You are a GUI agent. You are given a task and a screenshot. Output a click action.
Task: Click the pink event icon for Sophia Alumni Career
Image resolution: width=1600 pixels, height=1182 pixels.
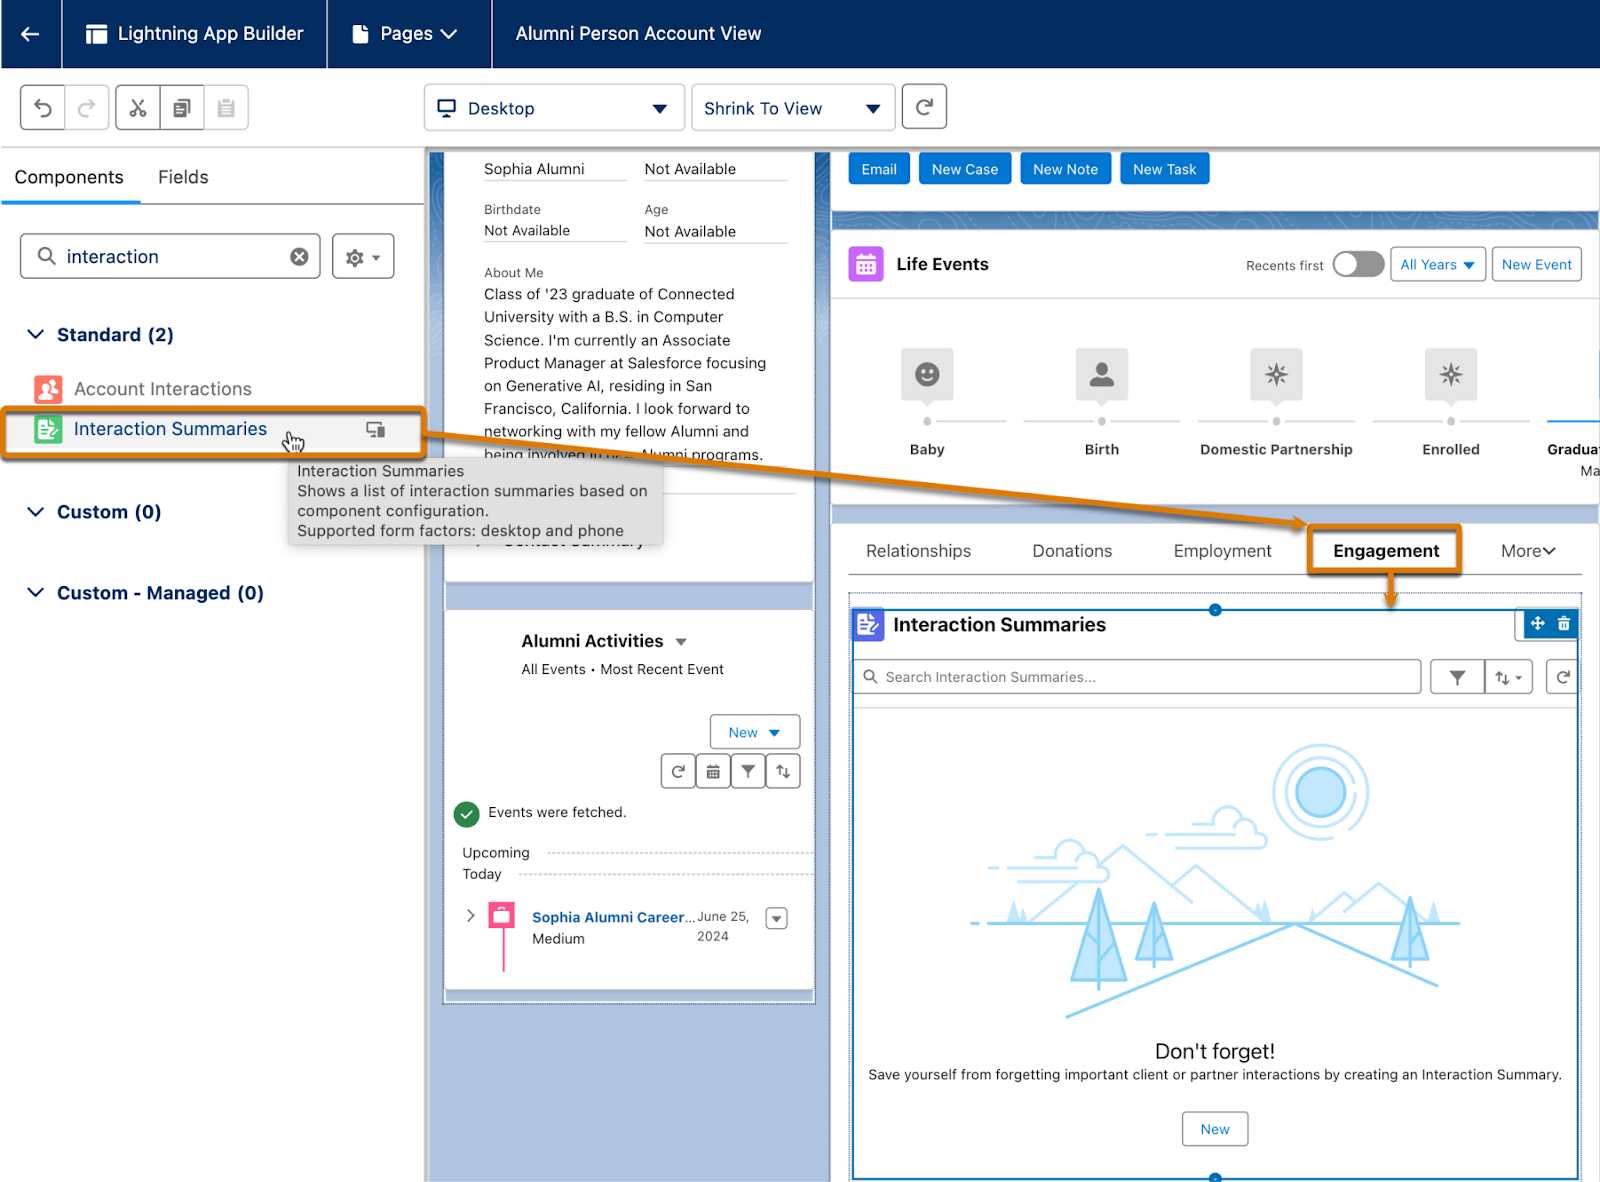tap(502, 915)
